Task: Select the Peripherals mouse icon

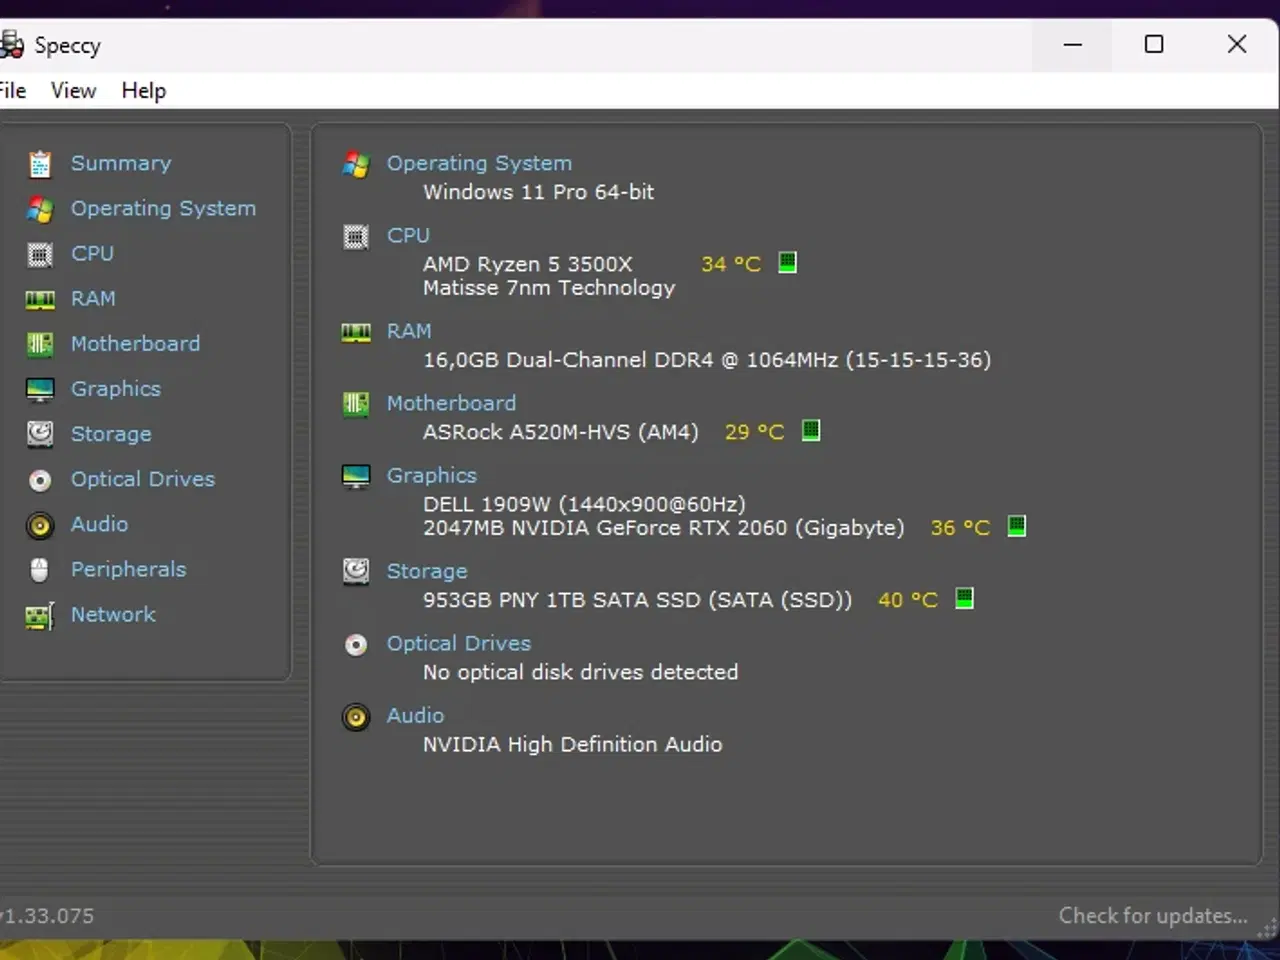Action: click(x=39, y=569)
